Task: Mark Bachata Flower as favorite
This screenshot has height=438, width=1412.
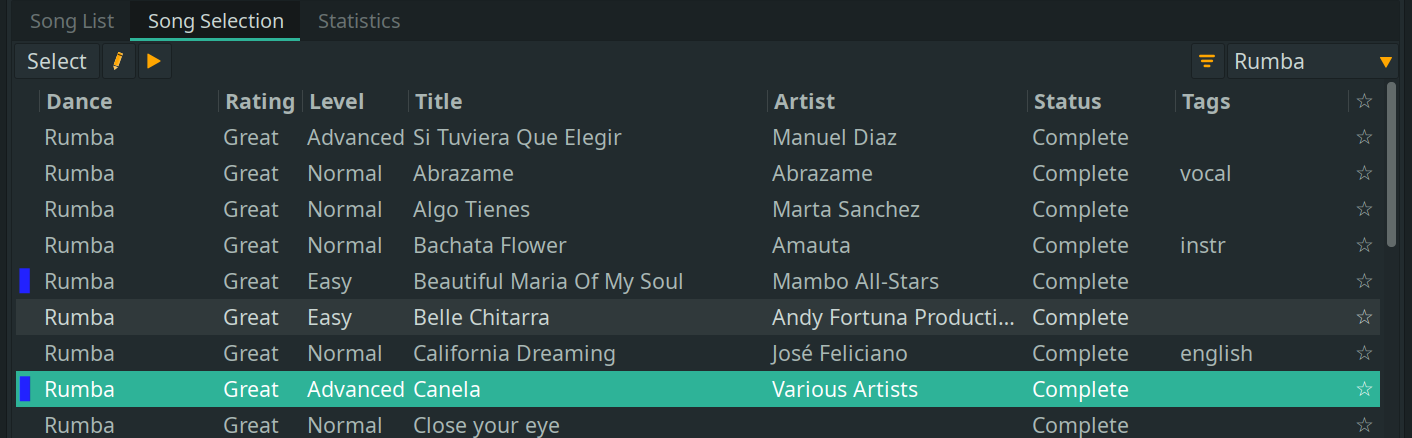Action: point(1364,245)
